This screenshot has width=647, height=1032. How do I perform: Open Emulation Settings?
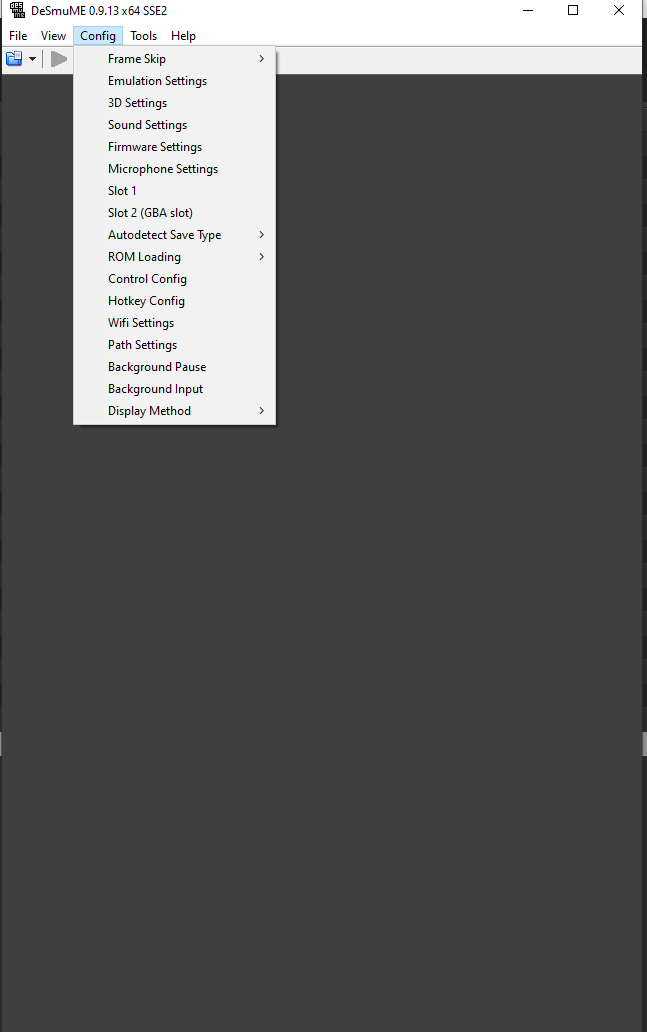click(x=174, y=81)
